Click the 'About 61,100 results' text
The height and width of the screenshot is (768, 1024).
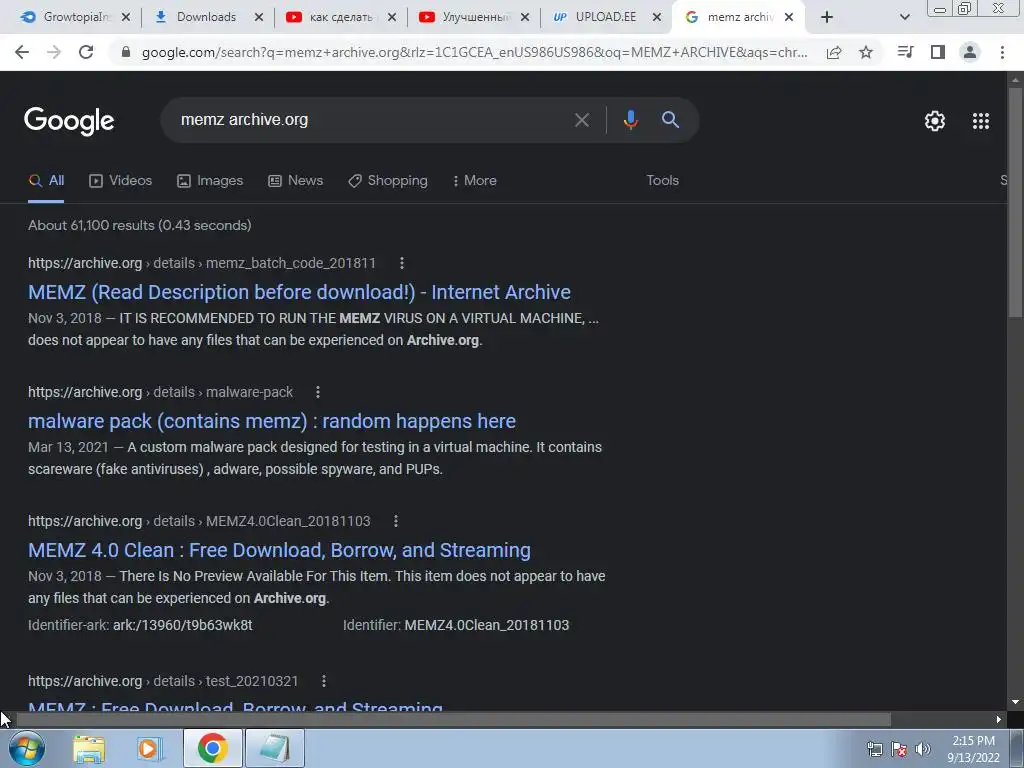pos(140,225)
